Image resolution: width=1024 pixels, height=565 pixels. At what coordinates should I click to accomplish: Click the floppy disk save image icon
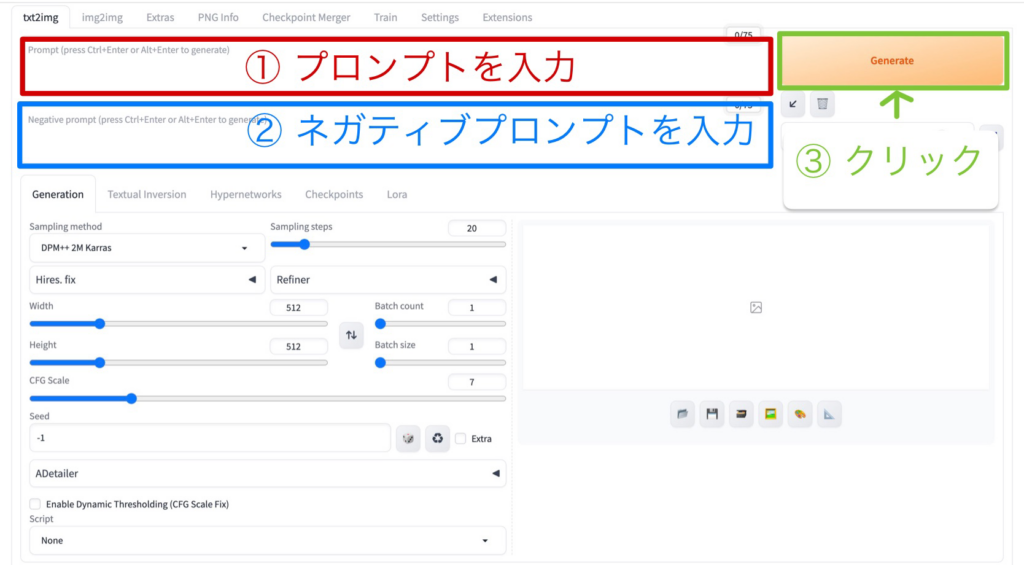click(x=712, y=414)
